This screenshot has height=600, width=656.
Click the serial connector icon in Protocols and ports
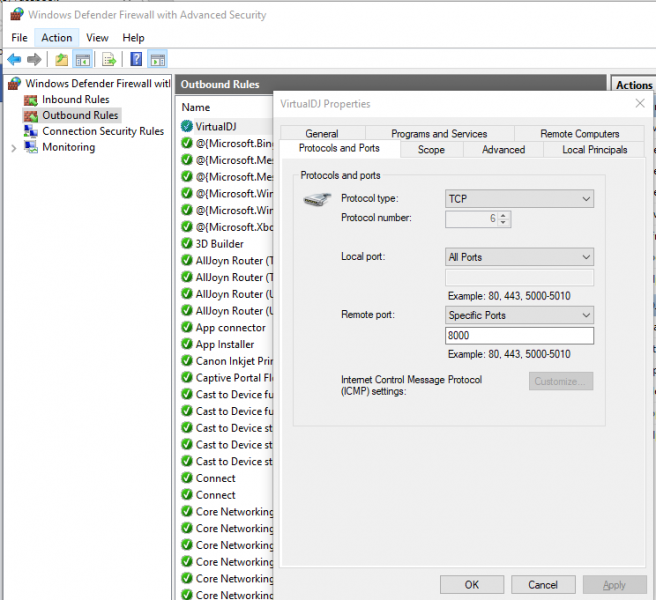click(x=317, y=200)
